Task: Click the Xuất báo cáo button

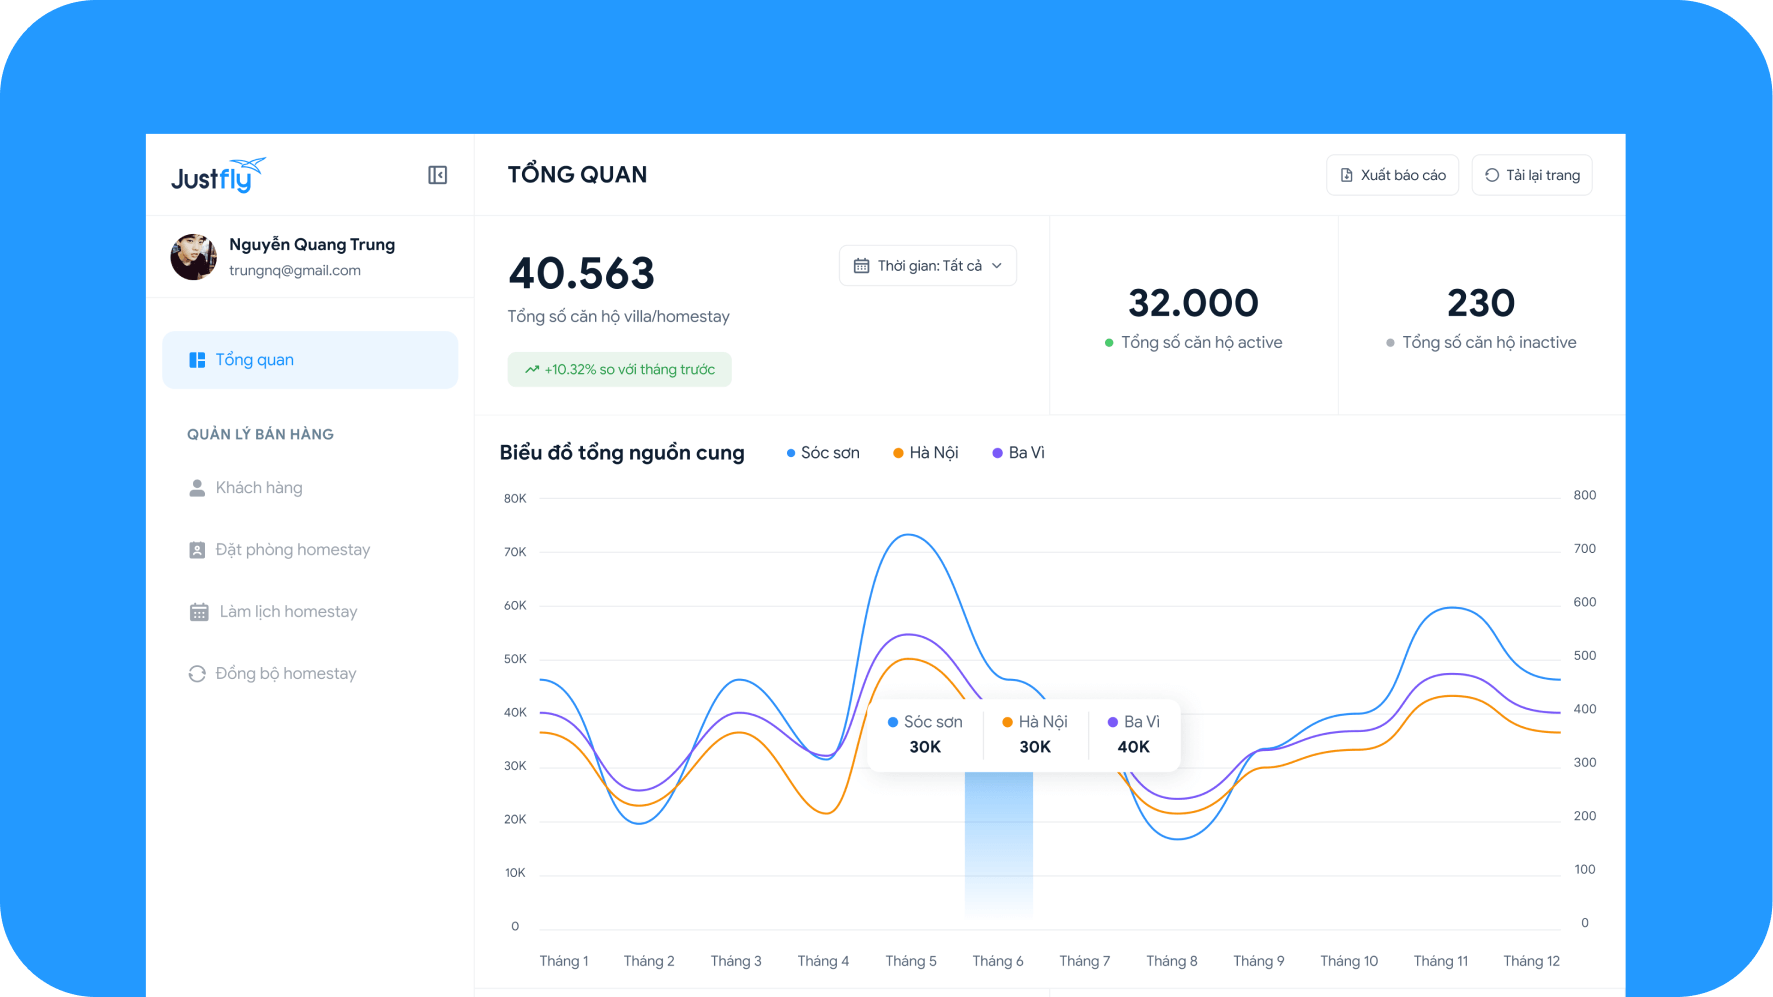Action: pyautogui.click(x=1392, y=175)
